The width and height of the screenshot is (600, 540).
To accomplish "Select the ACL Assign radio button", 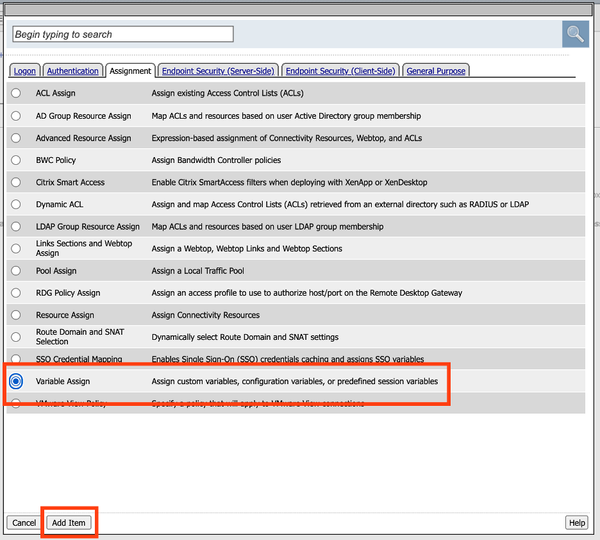I will 16,93.
